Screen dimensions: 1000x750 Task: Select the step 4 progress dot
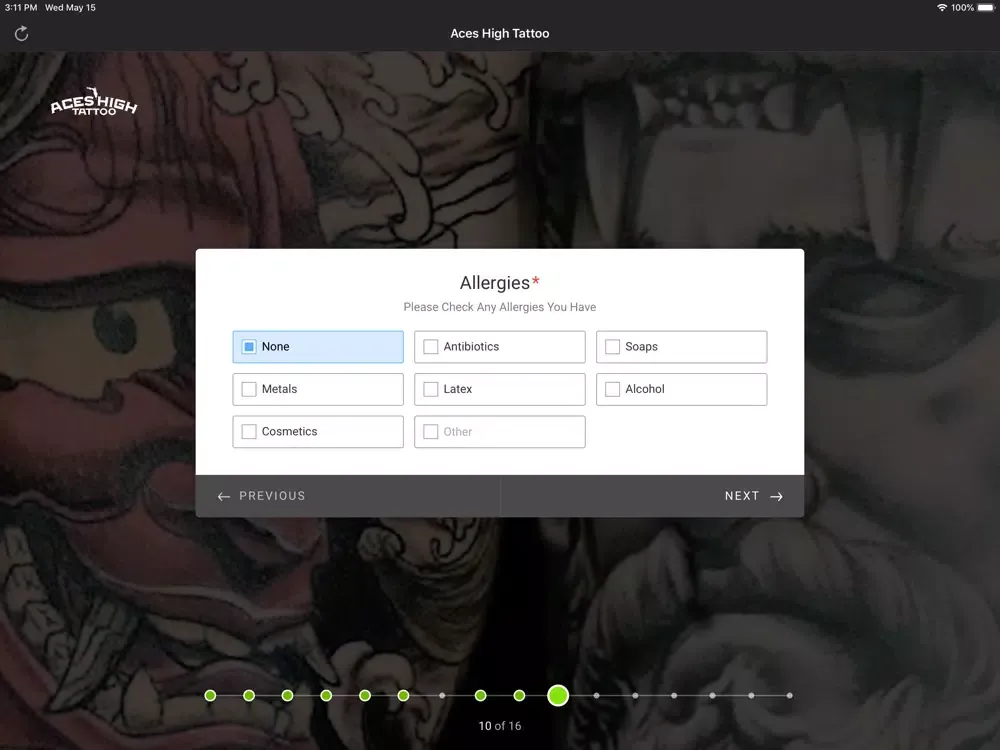click(327, 696)
